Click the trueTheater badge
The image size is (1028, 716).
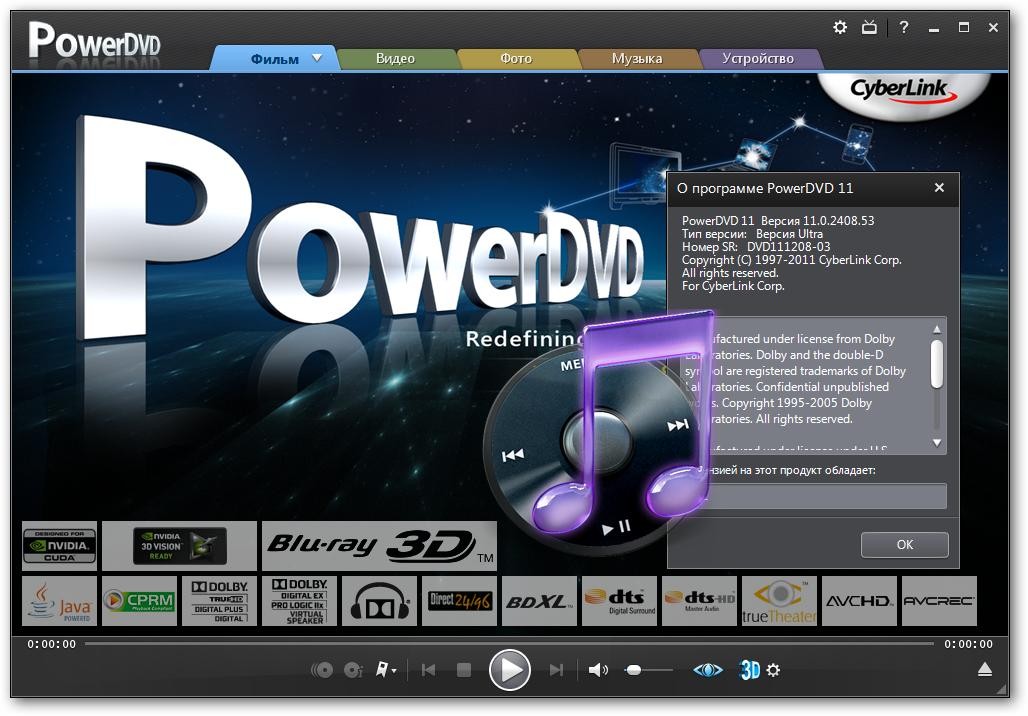click(x=780, y=601)
